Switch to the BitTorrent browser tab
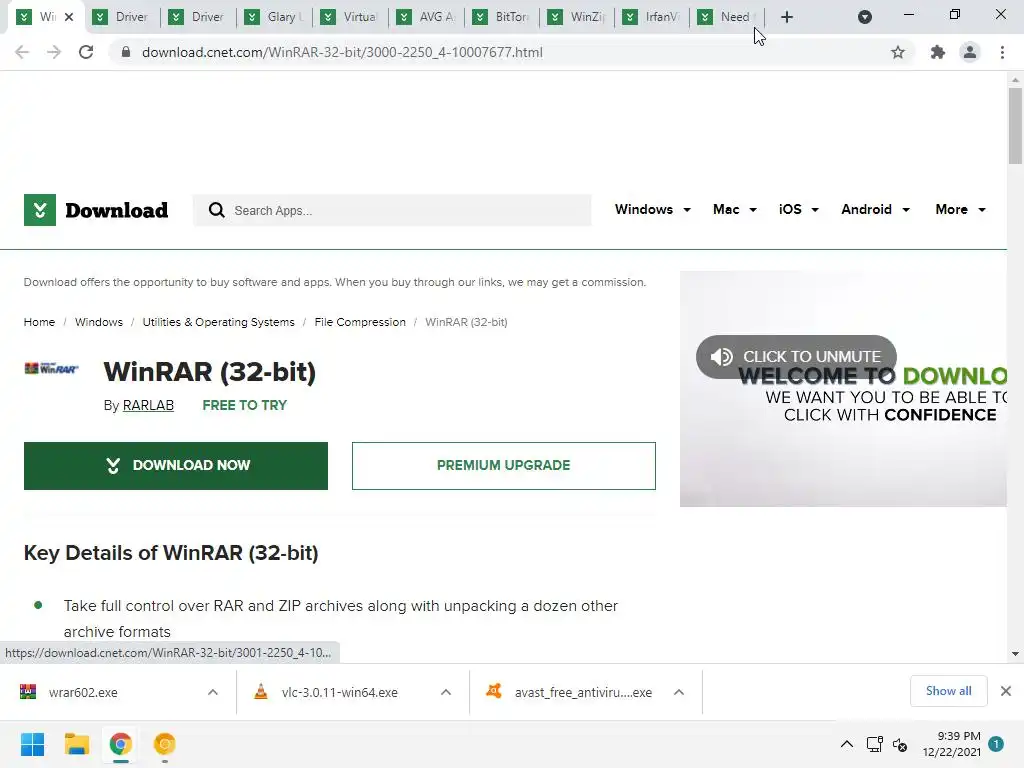 pyautogui.click(x=502, y=17)
